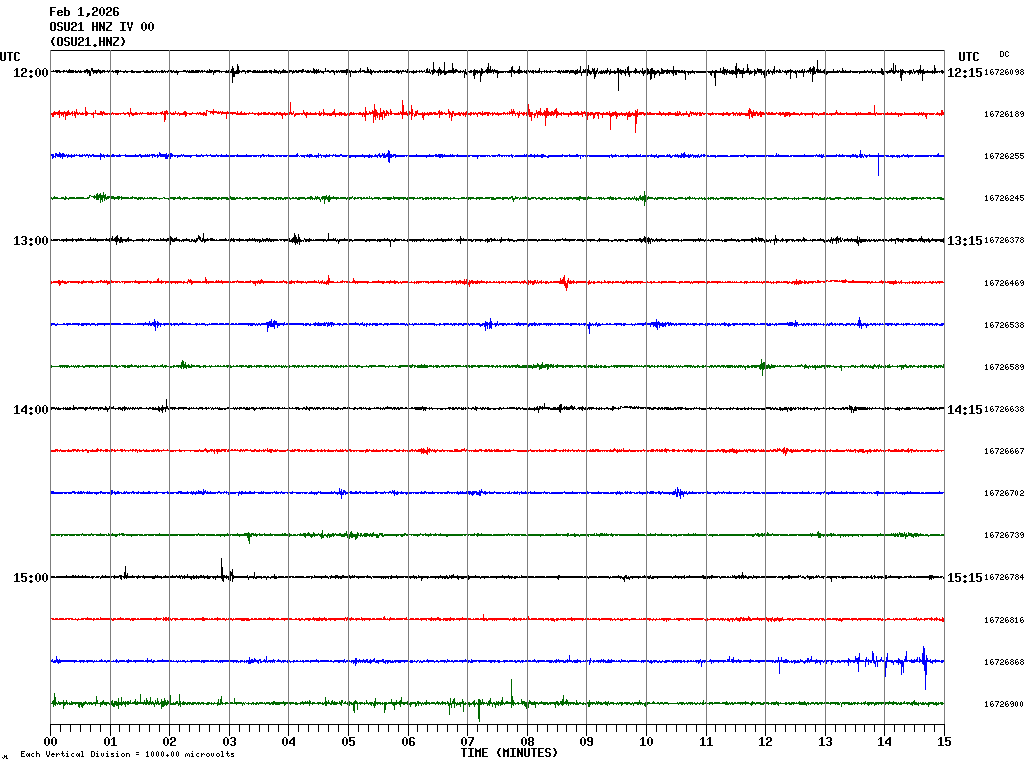Click the vertical division scale note
The height and width of the screenshot is (768, 1024).
pyautogui.click(x=127, y=754)
